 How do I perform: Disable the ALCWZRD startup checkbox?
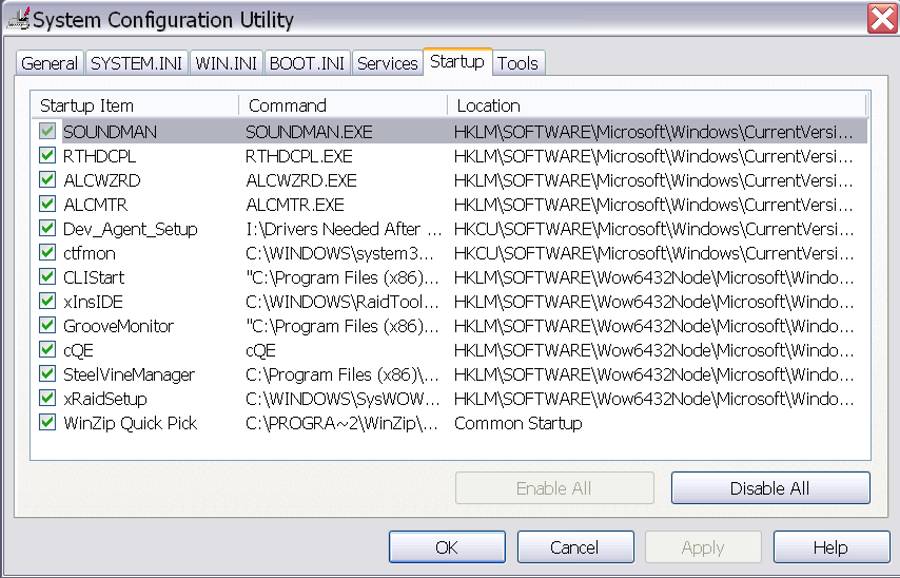(47, 180)
